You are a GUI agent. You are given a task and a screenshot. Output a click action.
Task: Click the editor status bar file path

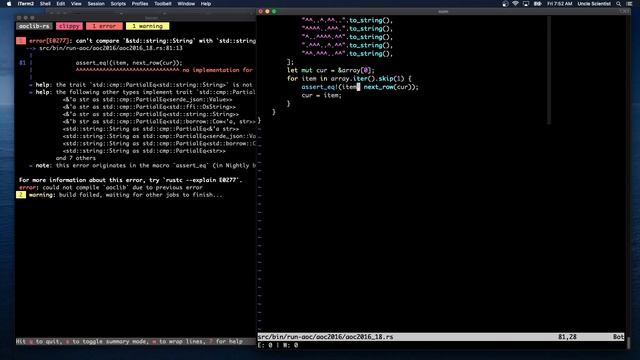325,337
